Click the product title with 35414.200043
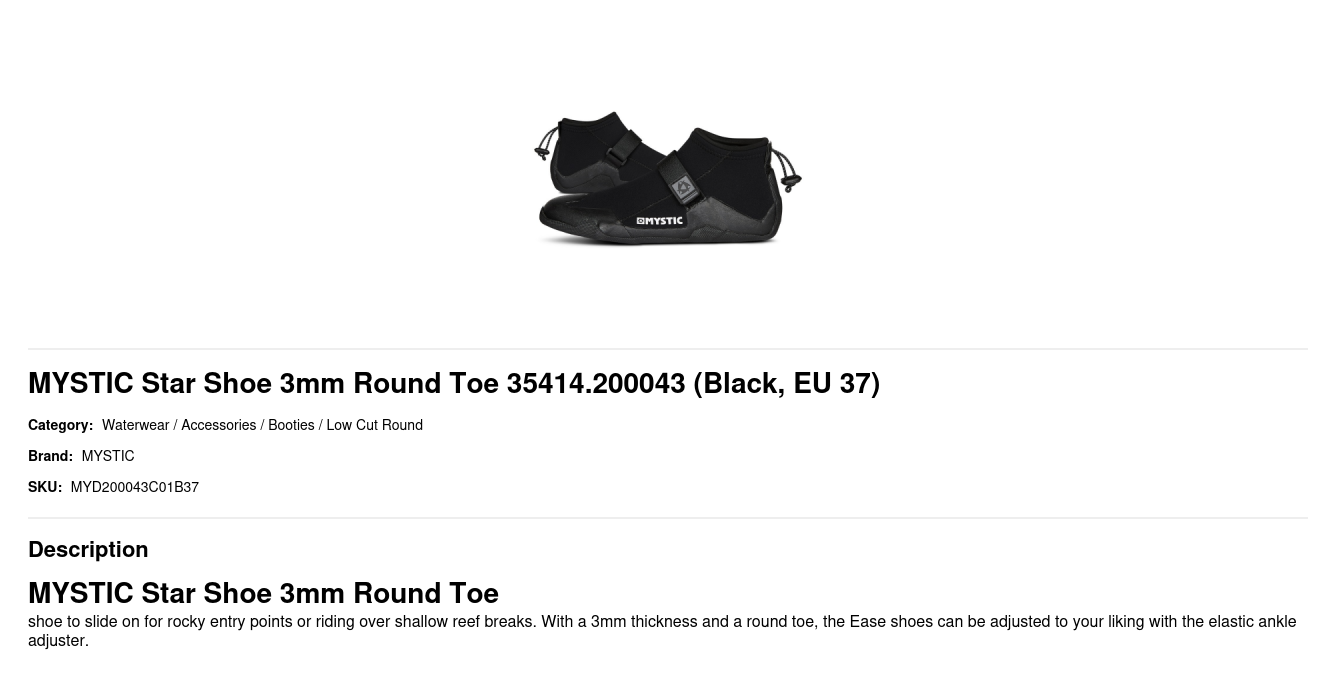 pos(453,383)
